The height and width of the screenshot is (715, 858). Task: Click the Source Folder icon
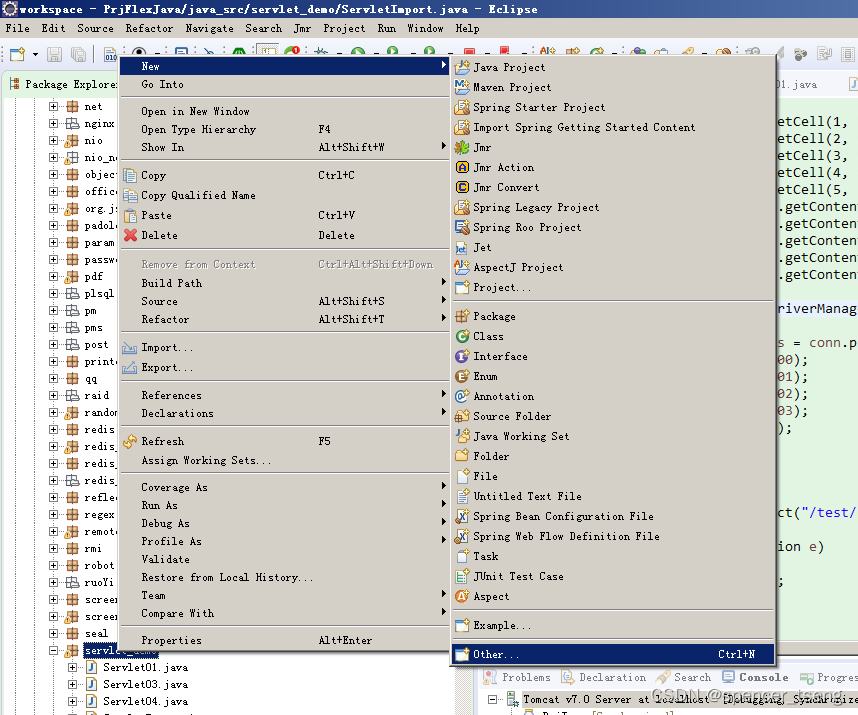pos(462,416)
